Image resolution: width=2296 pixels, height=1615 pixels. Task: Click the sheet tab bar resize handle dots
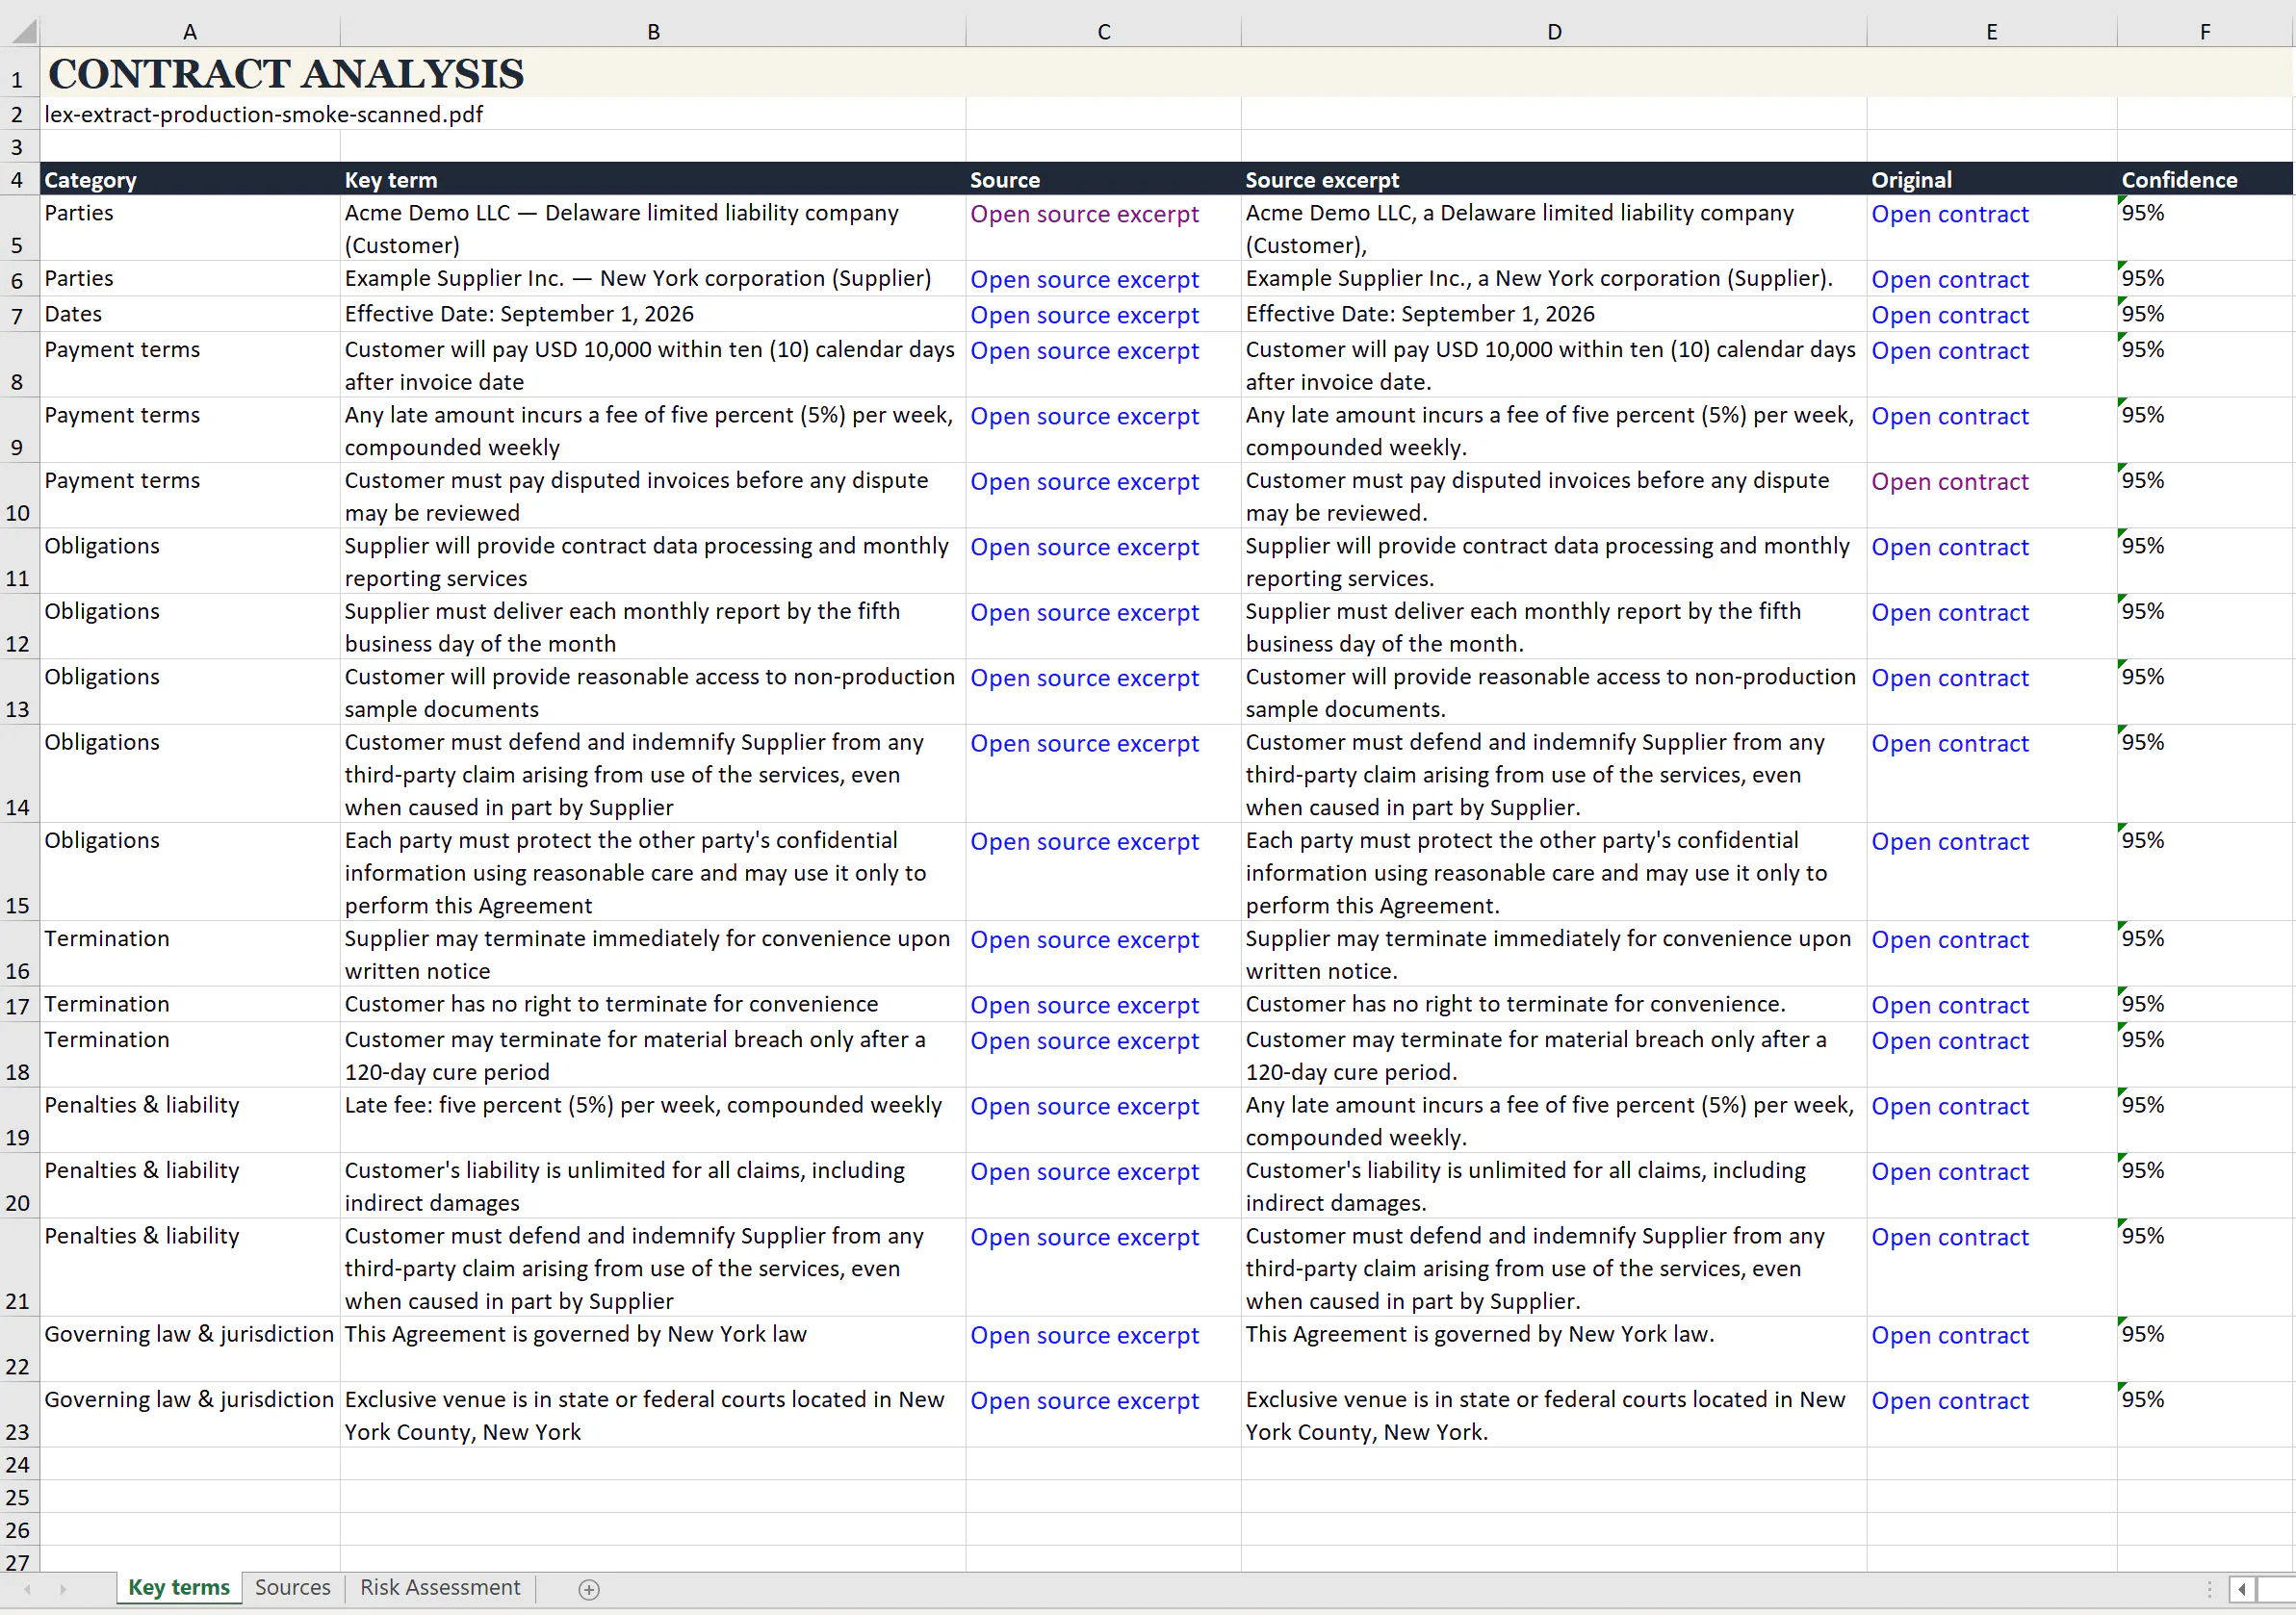pyautogui.click(x=2209, y=1589)
